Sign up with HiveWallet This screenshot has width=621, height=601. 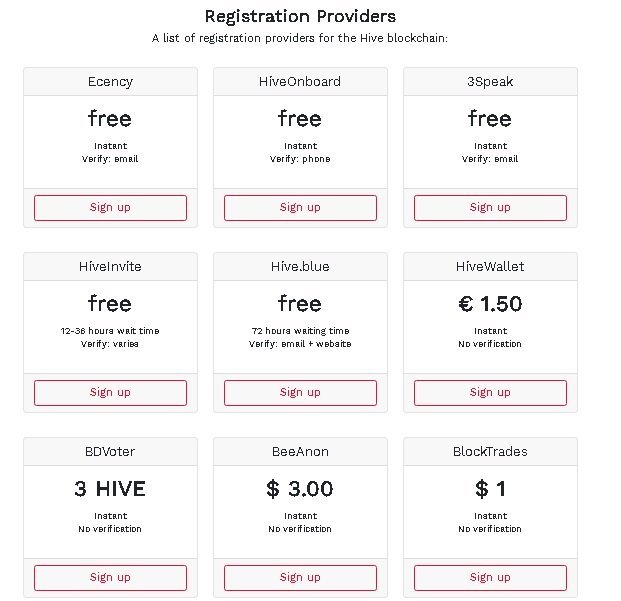[490, 392]
